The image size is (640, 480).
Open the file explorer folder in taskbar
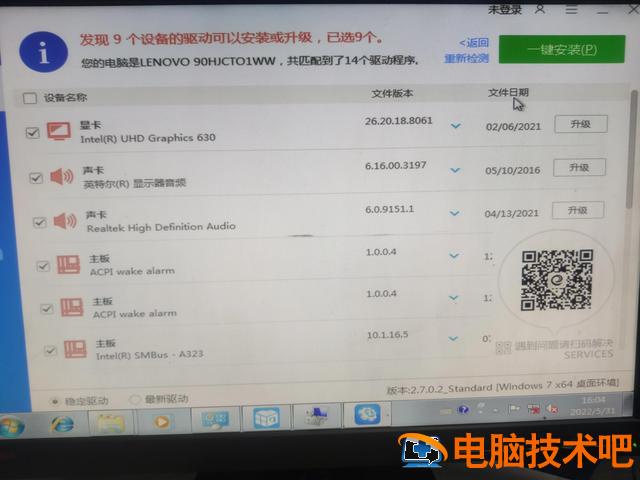[111, 422]
